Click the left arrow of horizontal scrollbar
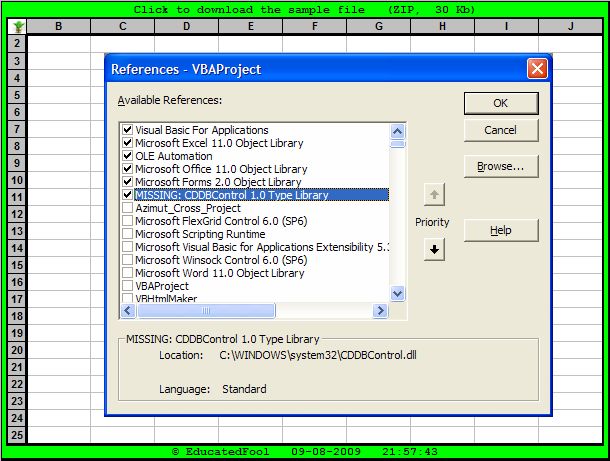Image resolution: width=610 pixels, height=461 pixels. pyautogui.click(x=128, y=310)
